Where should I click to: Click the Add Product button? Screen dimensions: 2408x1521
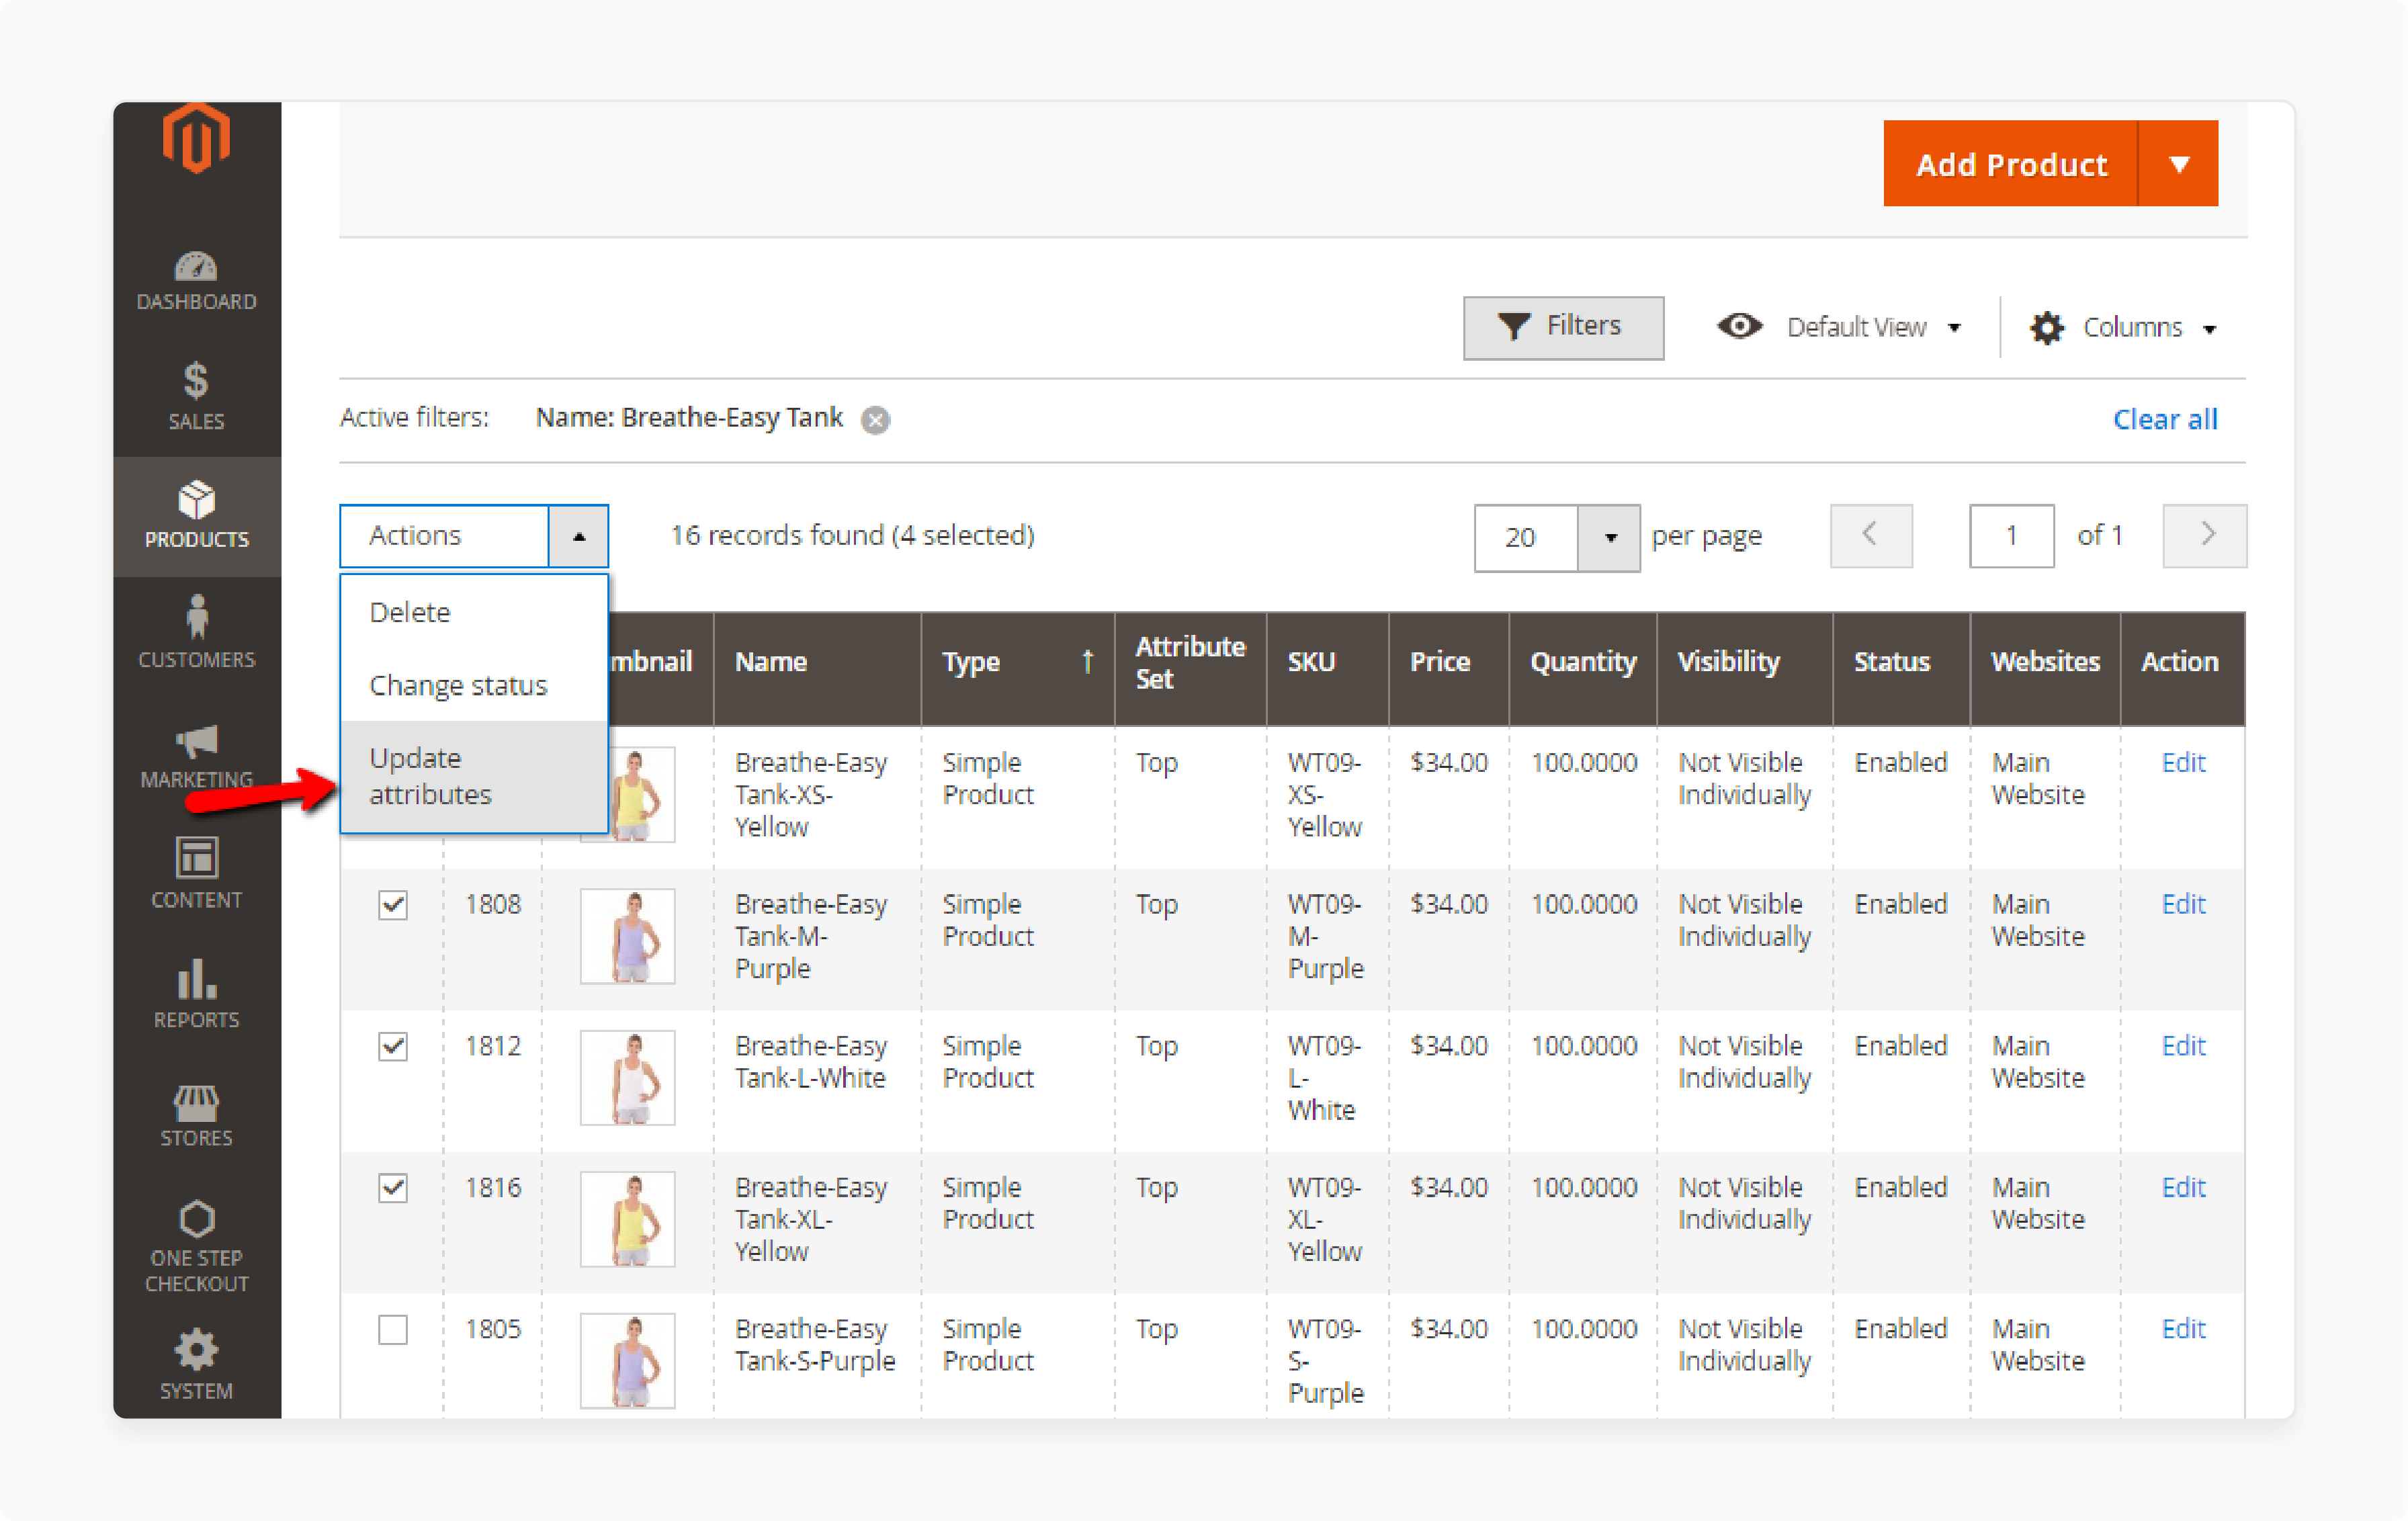(2010, 164)
